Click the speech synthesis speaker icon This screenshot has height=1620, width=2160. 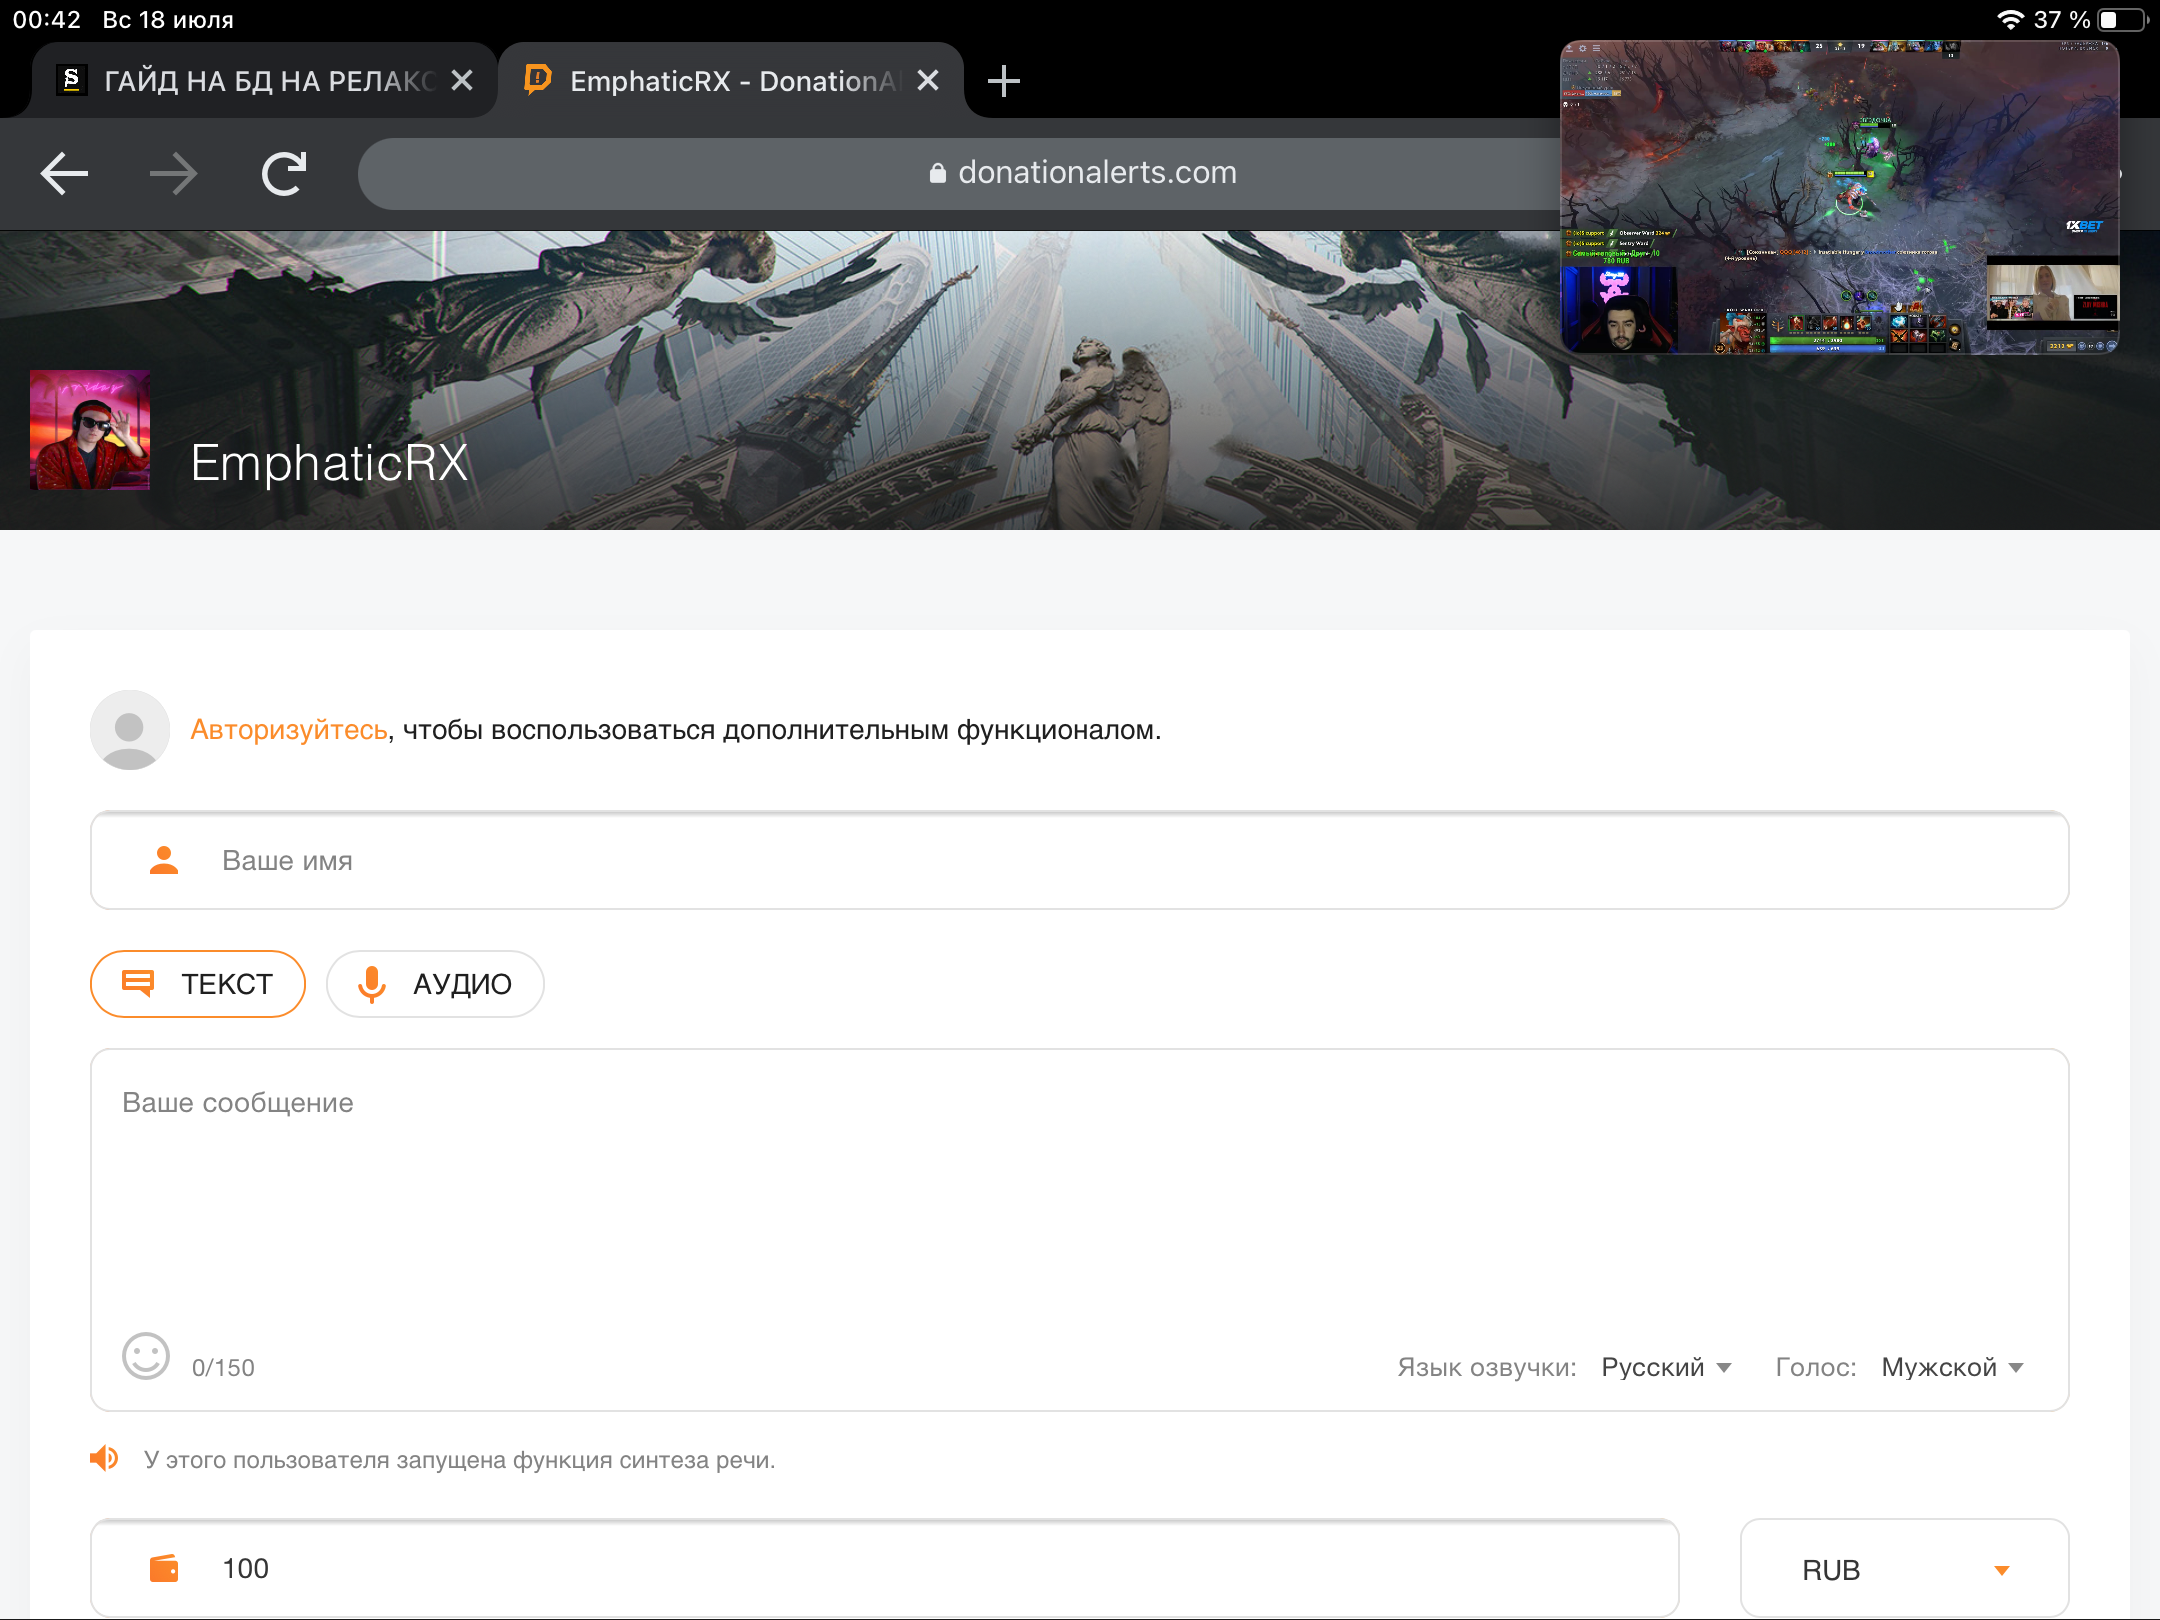pos(104,1459)
